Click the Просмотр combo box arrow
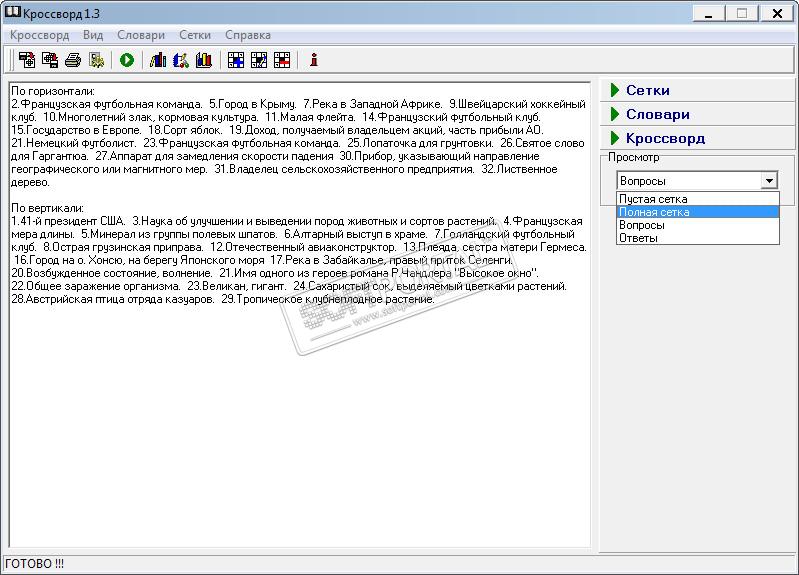 (769, 180)
